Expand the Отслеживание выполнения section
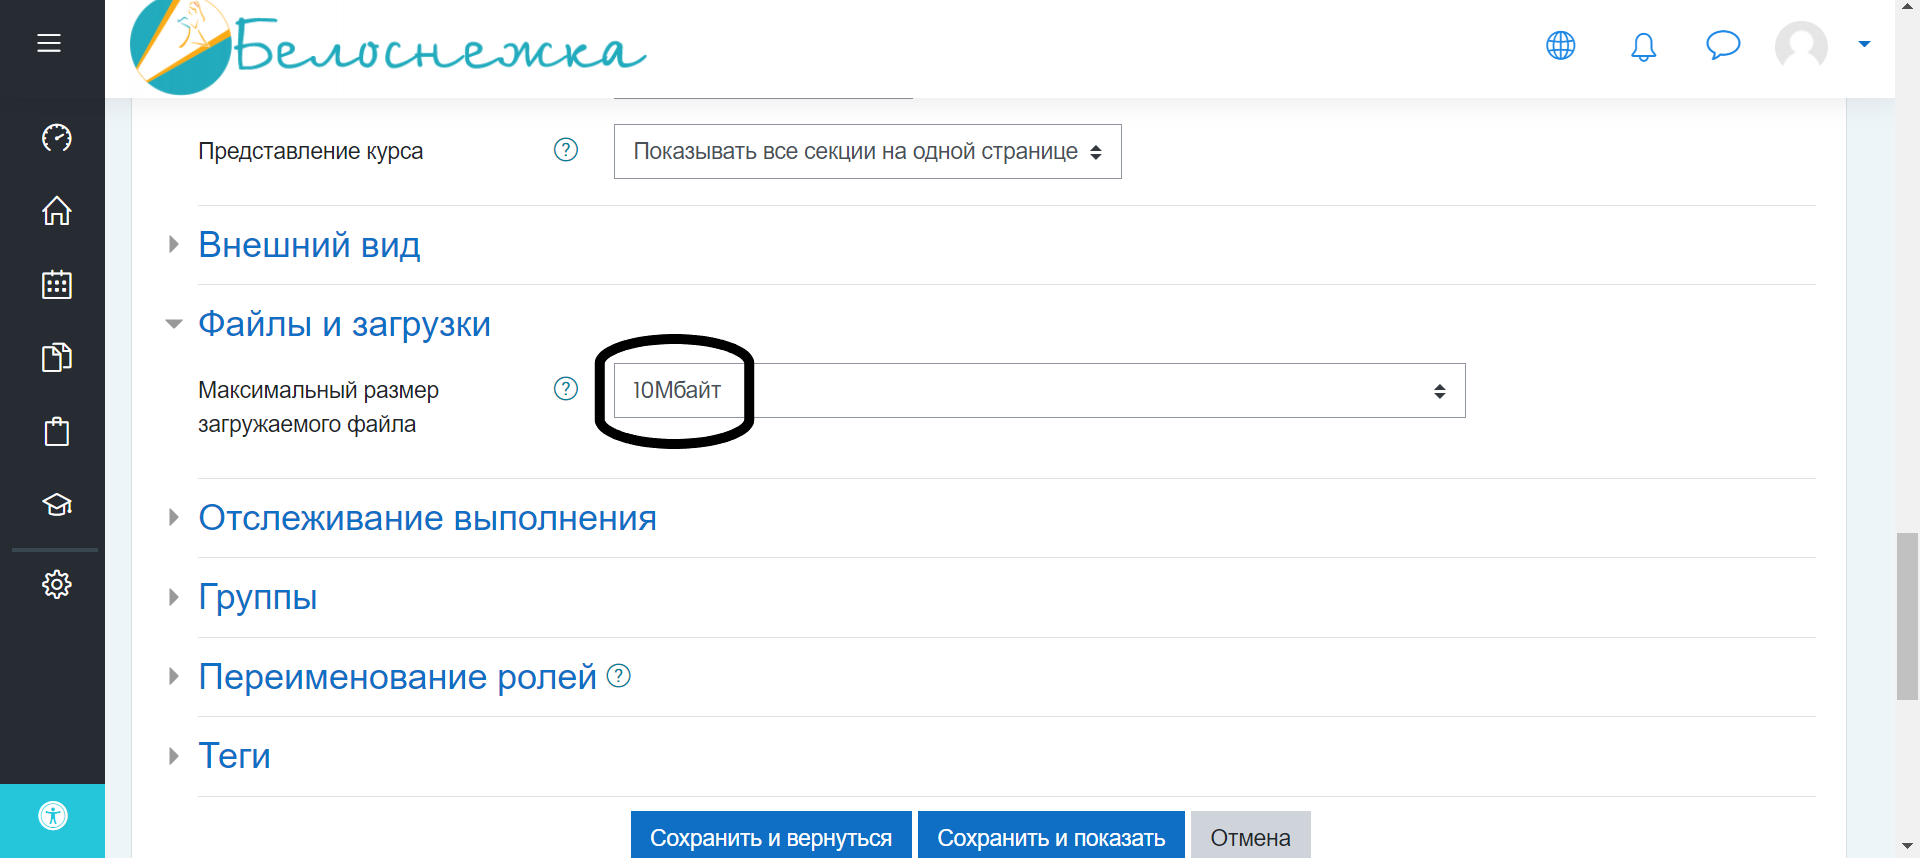 [427, 518]
